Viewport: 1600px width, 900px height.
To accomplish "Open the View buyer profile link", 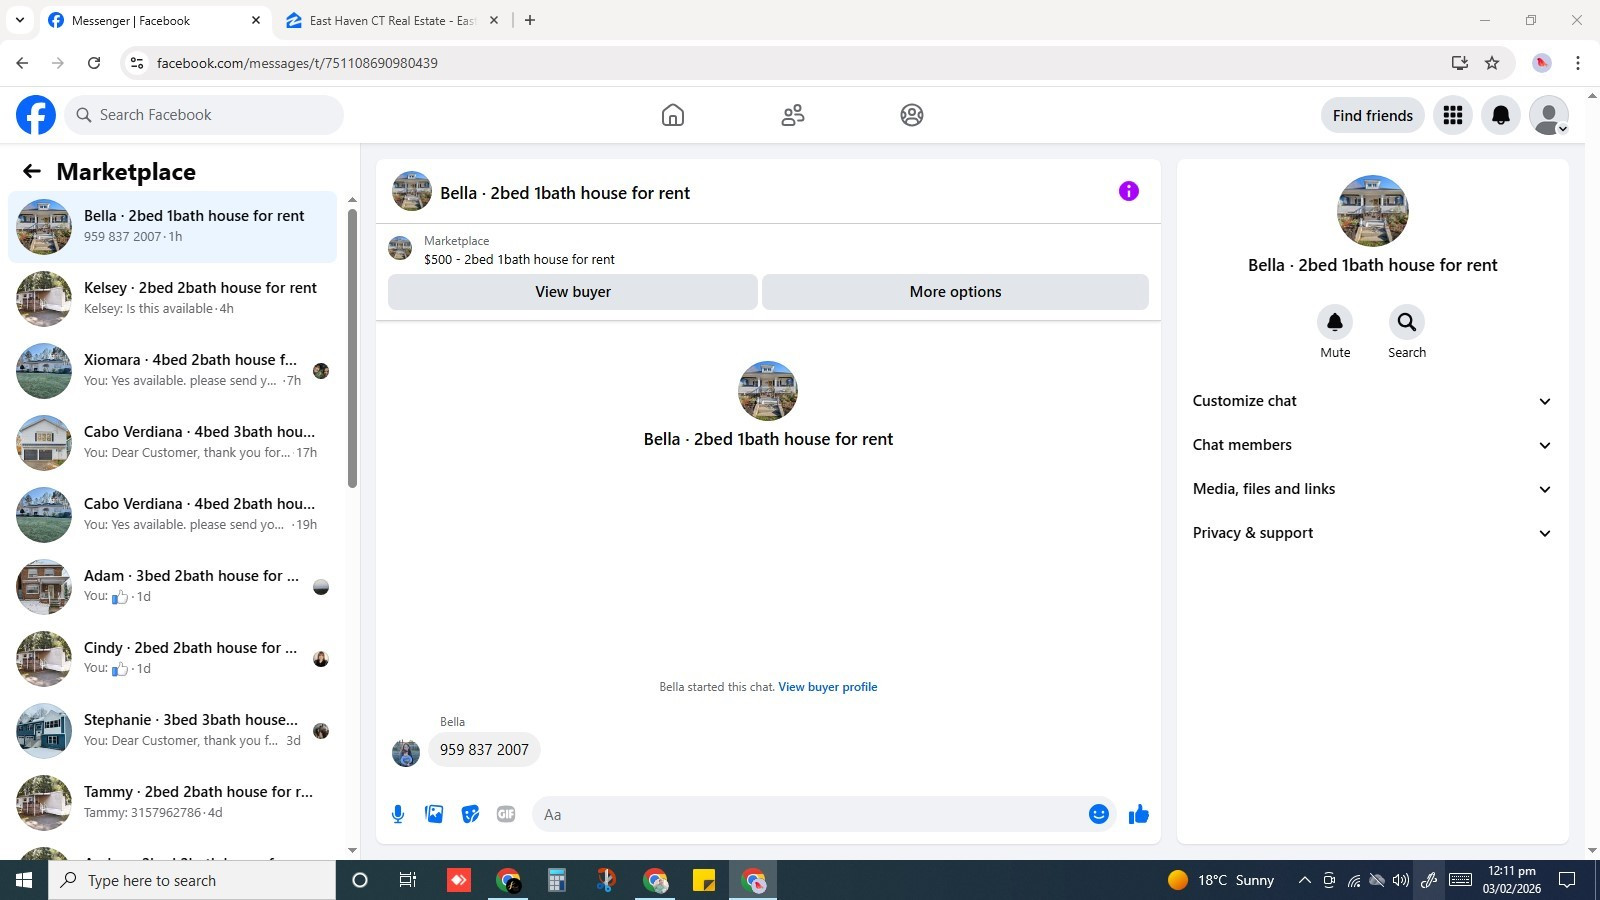I will (828, 687).
